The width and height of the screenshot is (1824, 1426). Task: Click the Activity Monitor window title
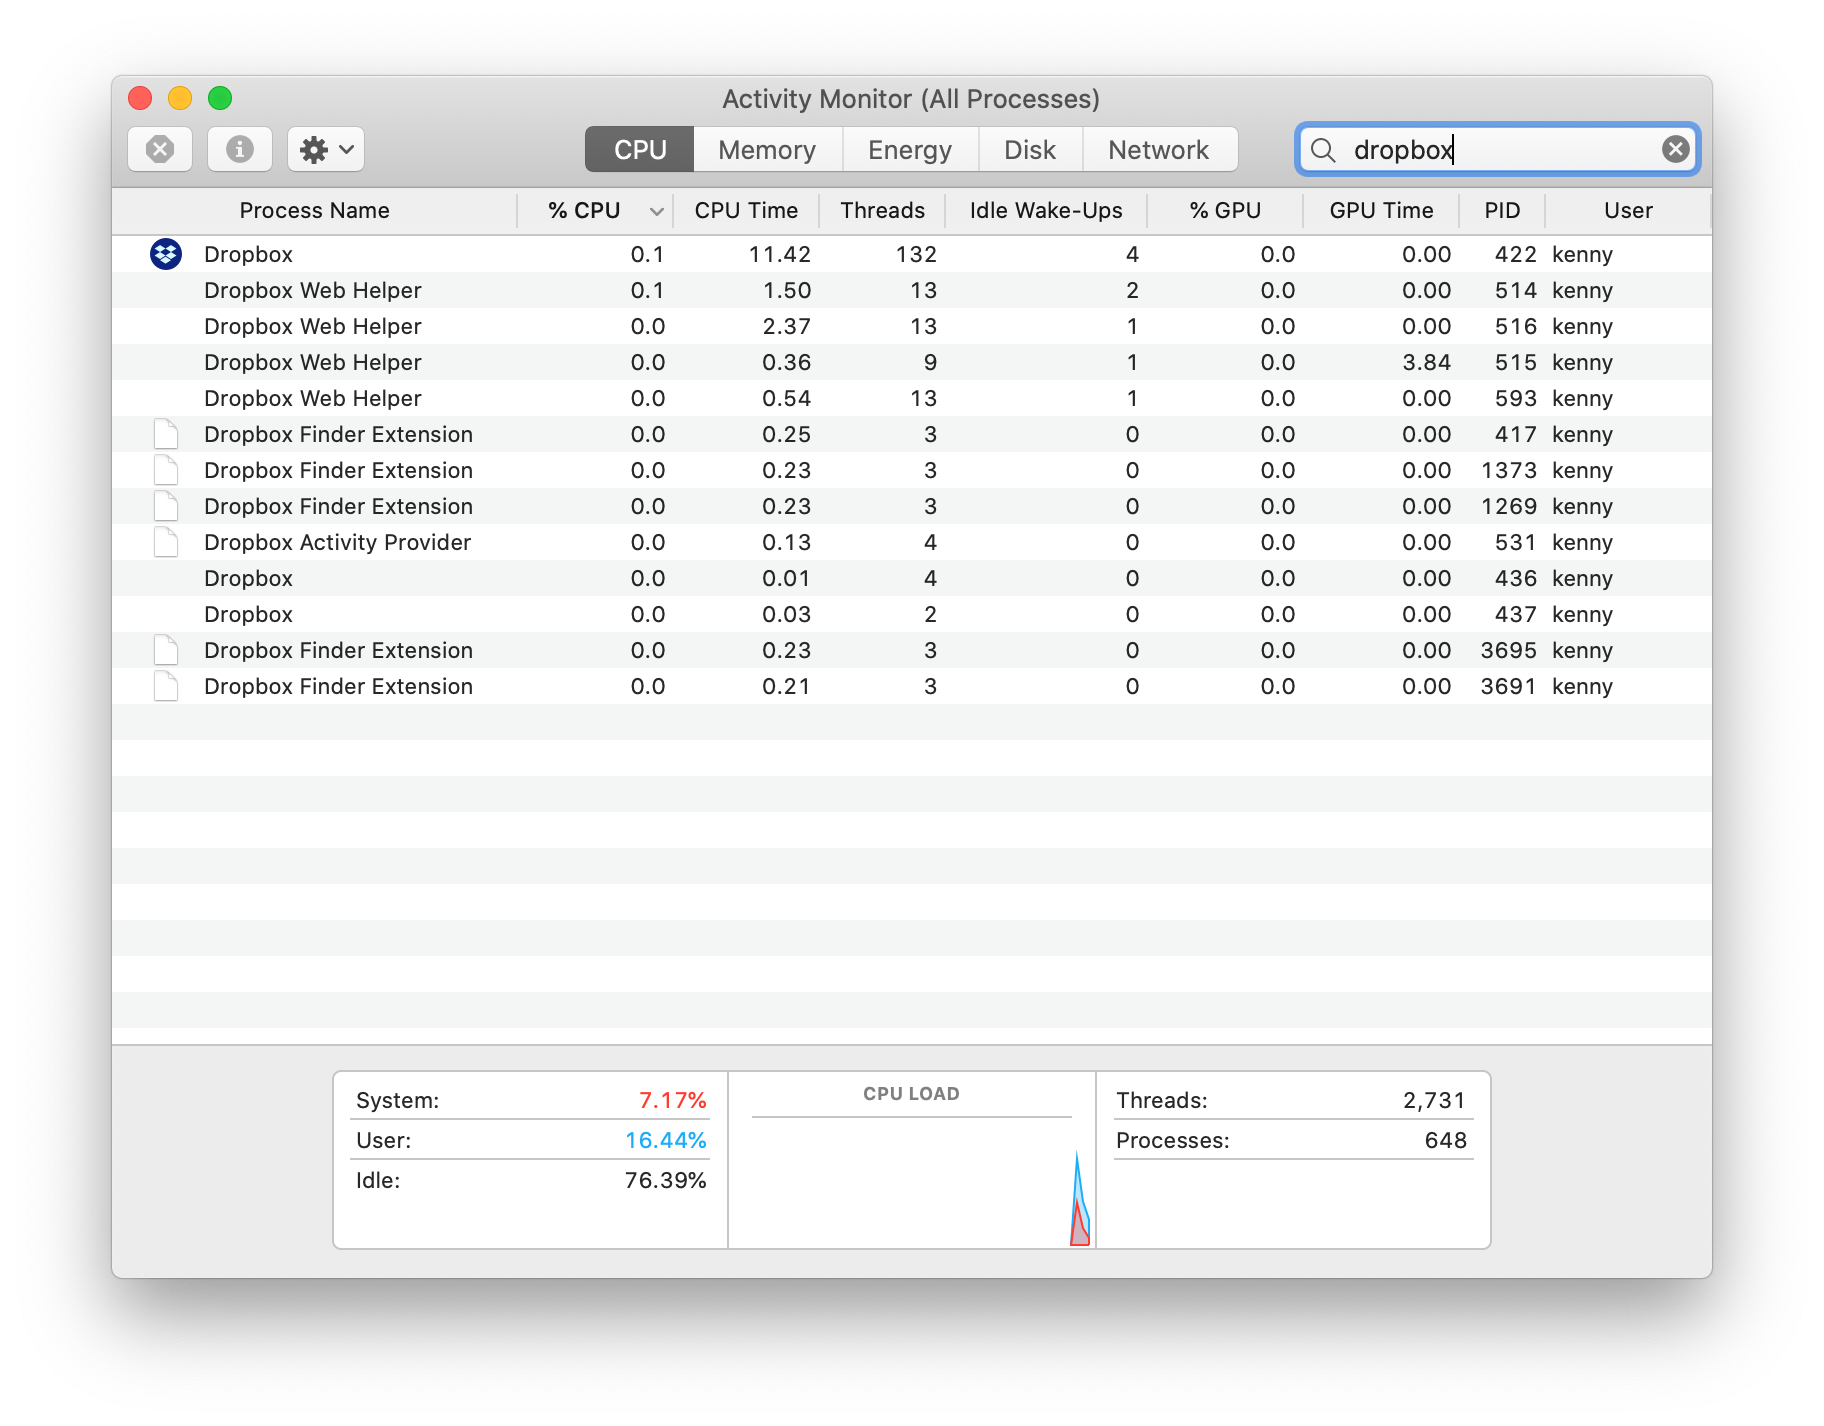[911, 99]
